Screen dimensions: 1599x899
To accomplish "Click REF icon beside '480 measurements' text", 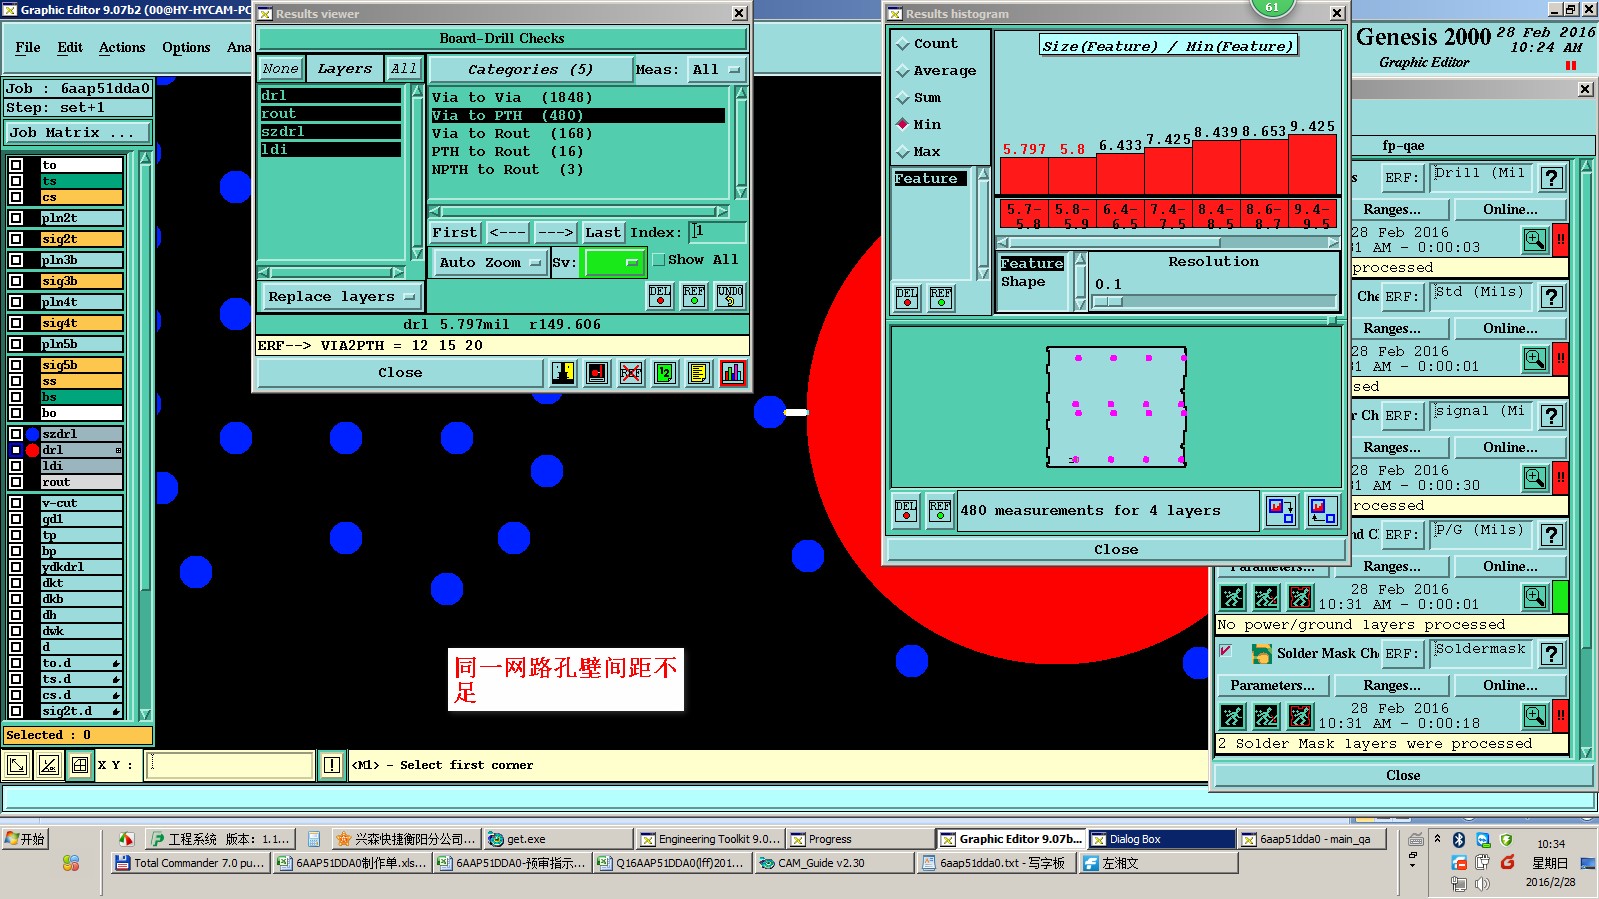I will coord(940,511).
